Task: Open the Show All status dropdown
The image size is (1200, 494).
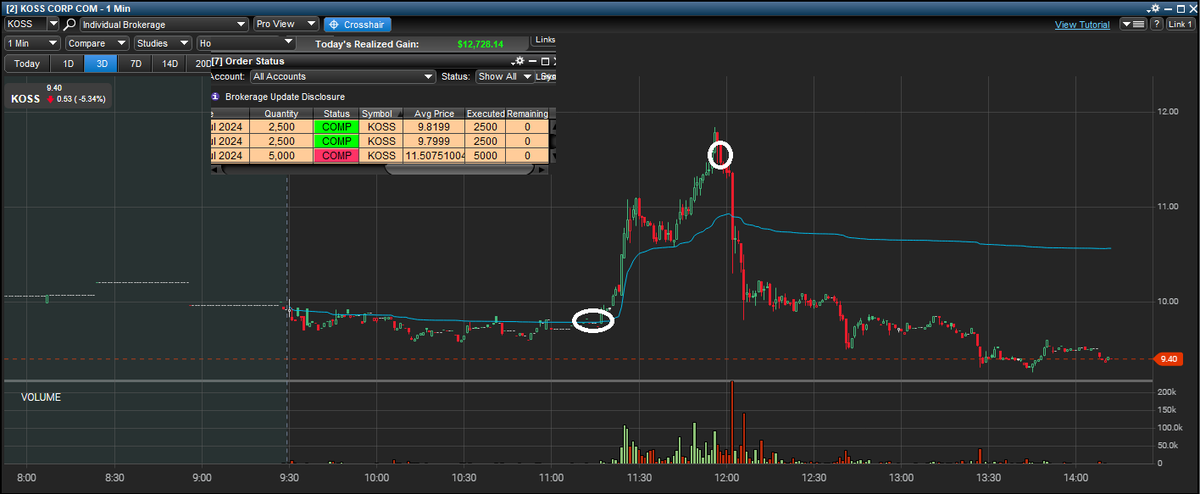Action: coord(504,76)
